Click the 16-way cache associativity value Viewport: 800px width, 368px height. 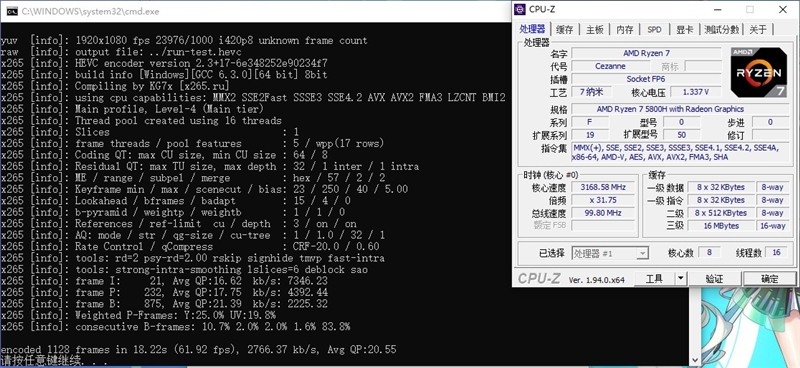[772, 226]
